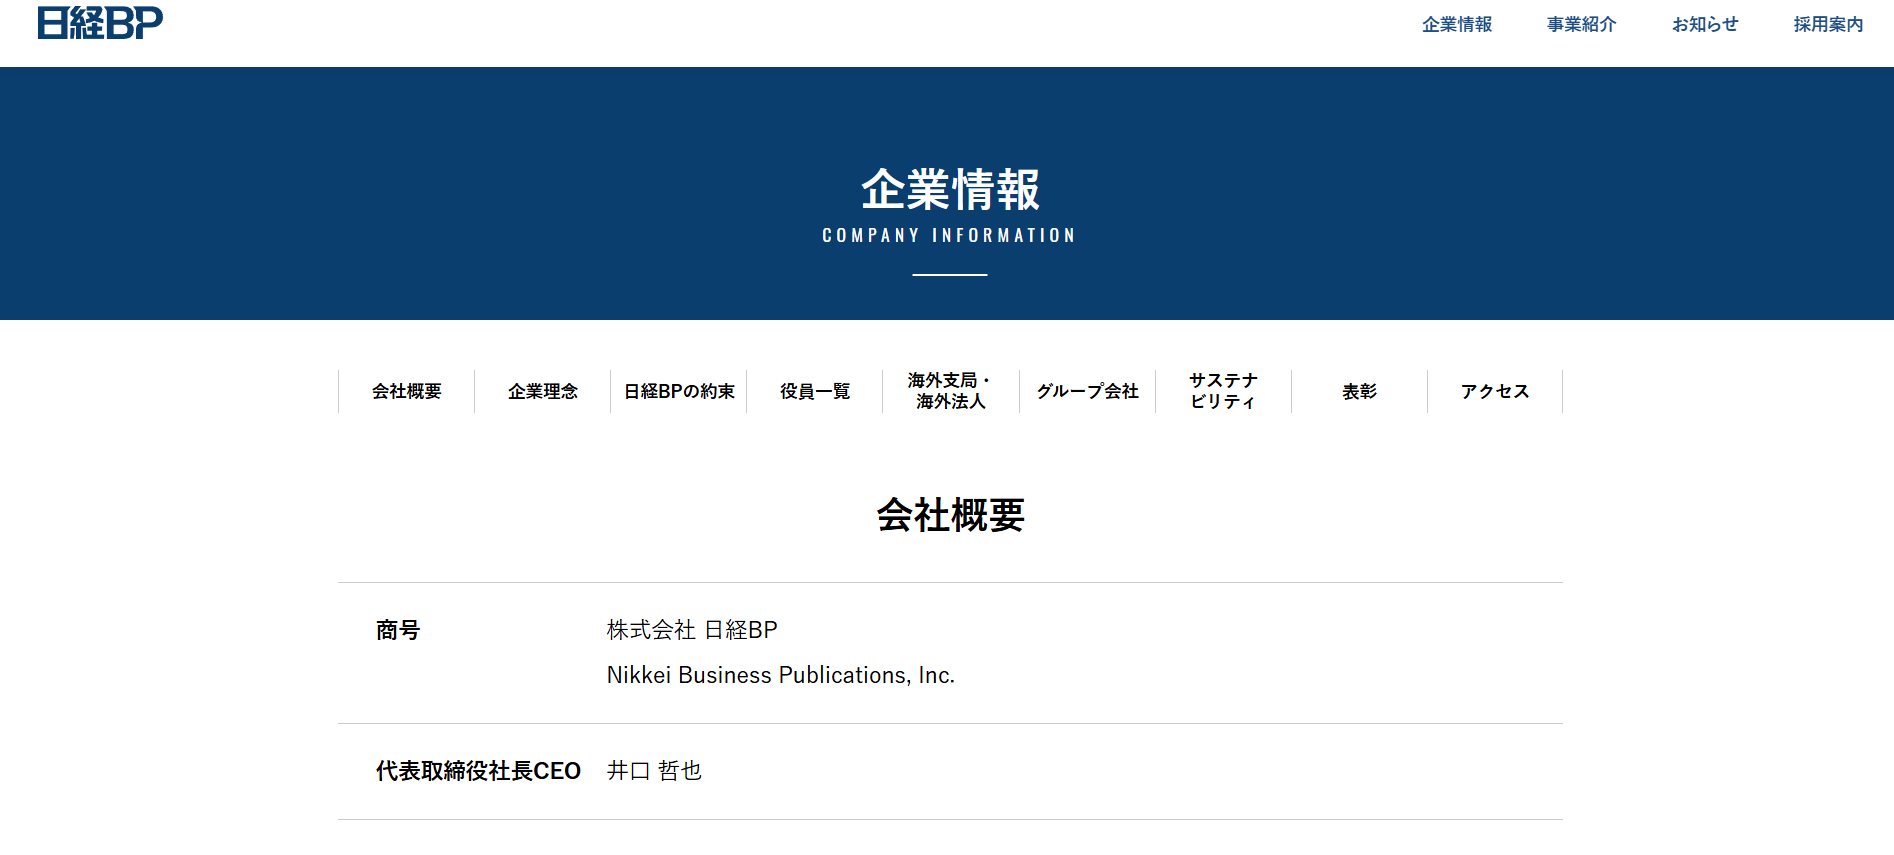The image size is (1894, 855).
Task: Select the 企業理念 tab
Action: [543, 391]
